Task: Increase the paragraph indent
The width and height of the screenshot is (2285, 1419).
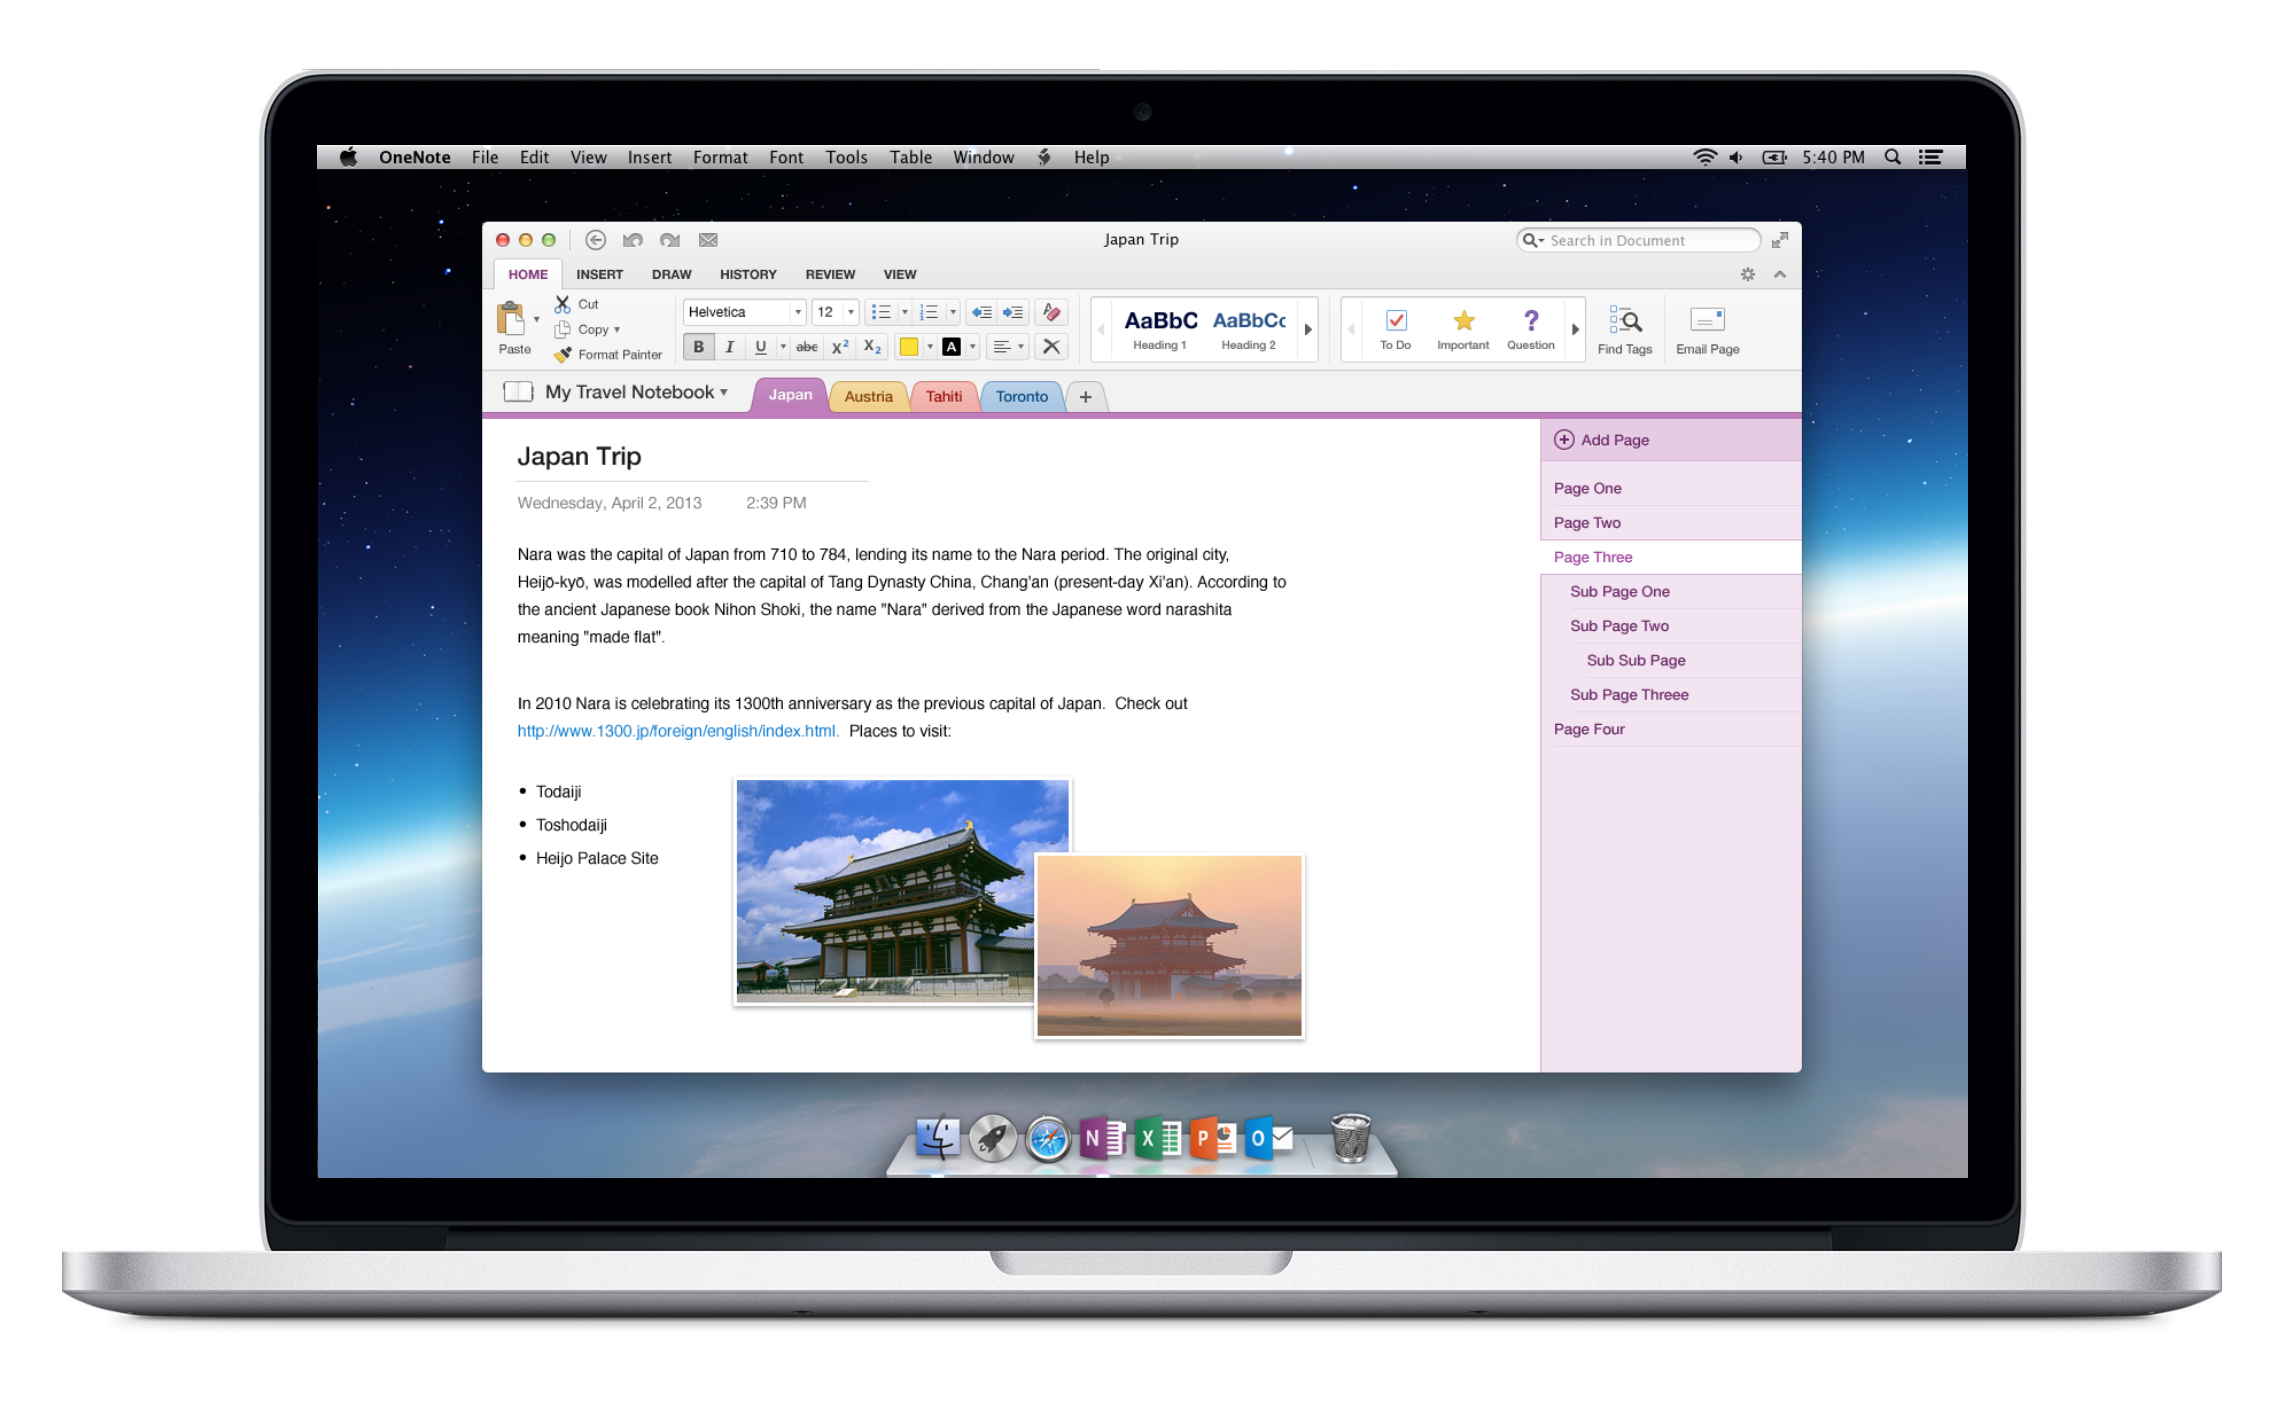Action: pyautogui.click(x=1013, y=312)
